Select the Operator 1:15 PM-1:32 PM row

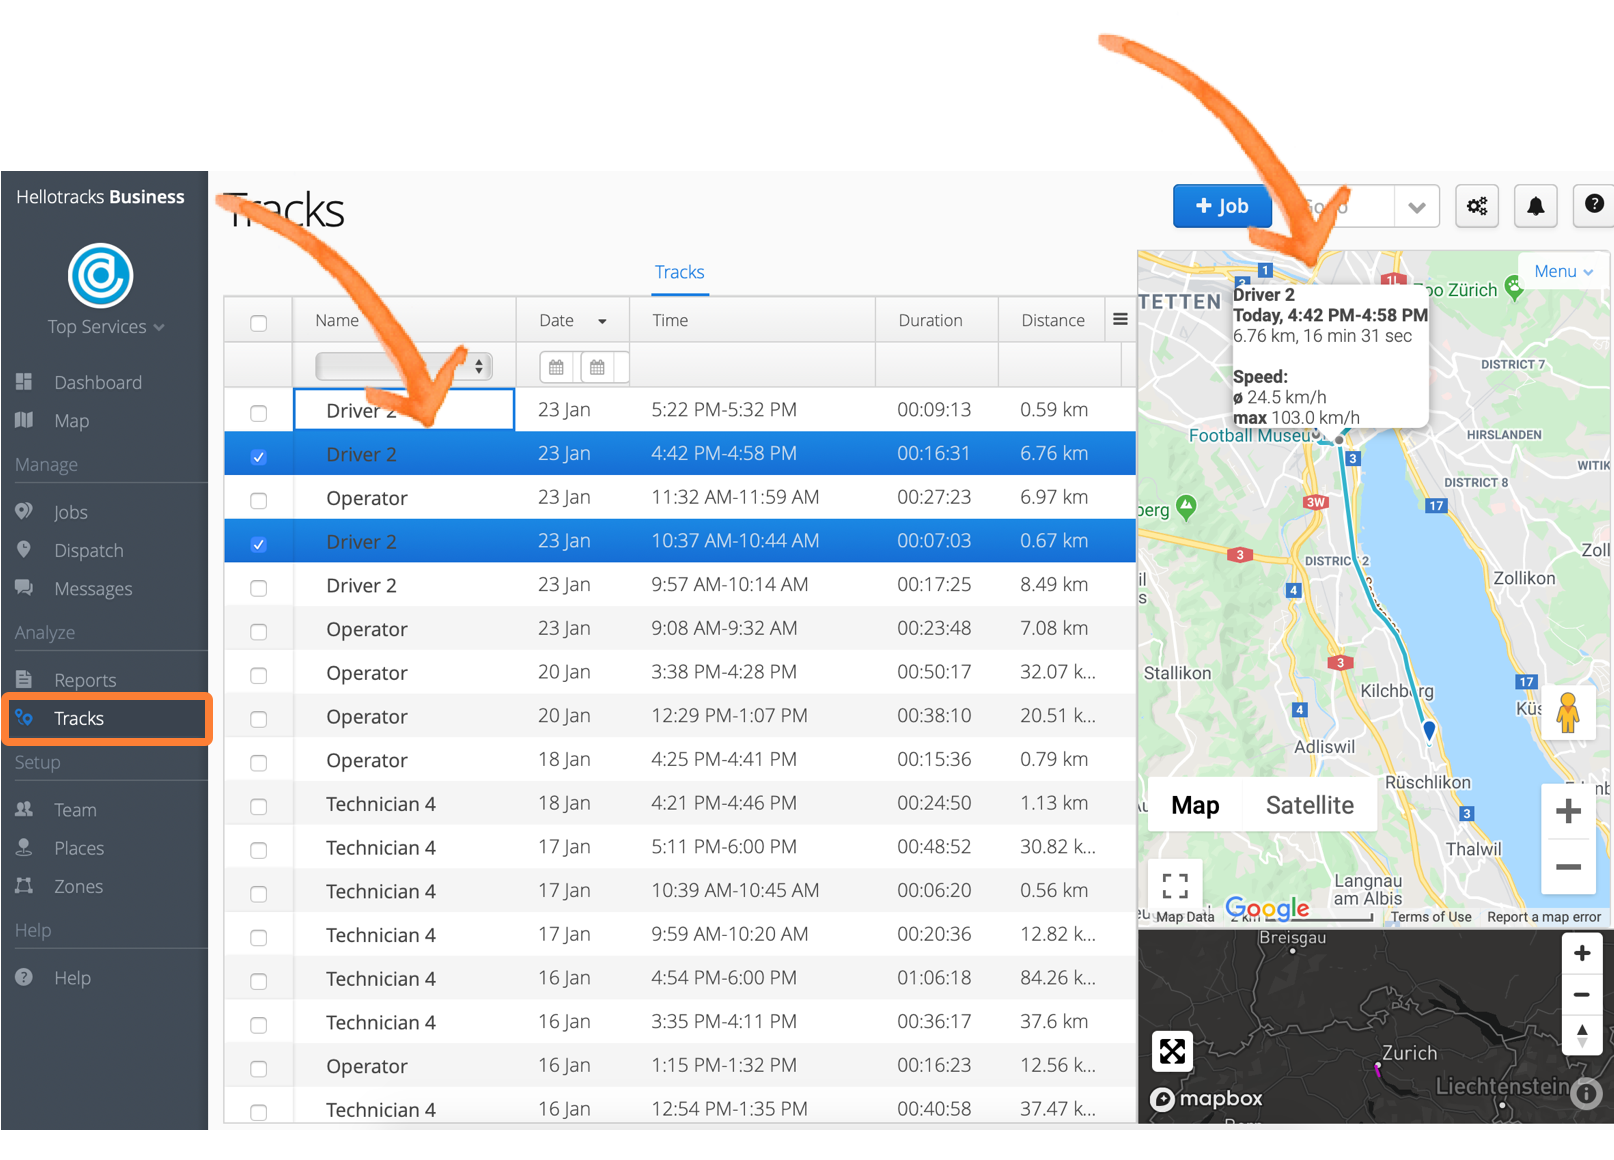[680, 1066]
